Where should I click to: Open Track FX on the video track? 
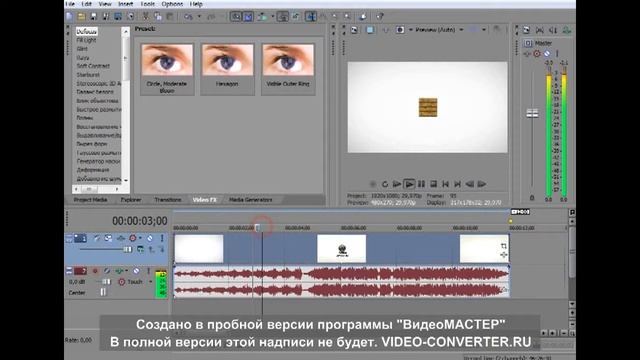121,238
